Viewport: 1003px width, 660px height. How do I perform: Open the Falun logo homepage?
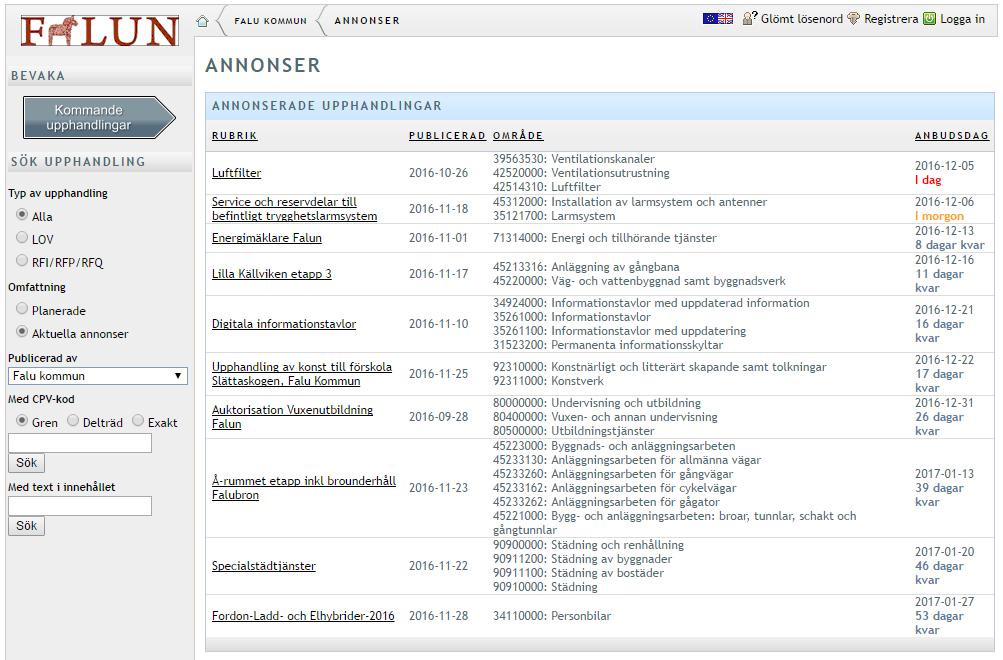pos(99,31)
